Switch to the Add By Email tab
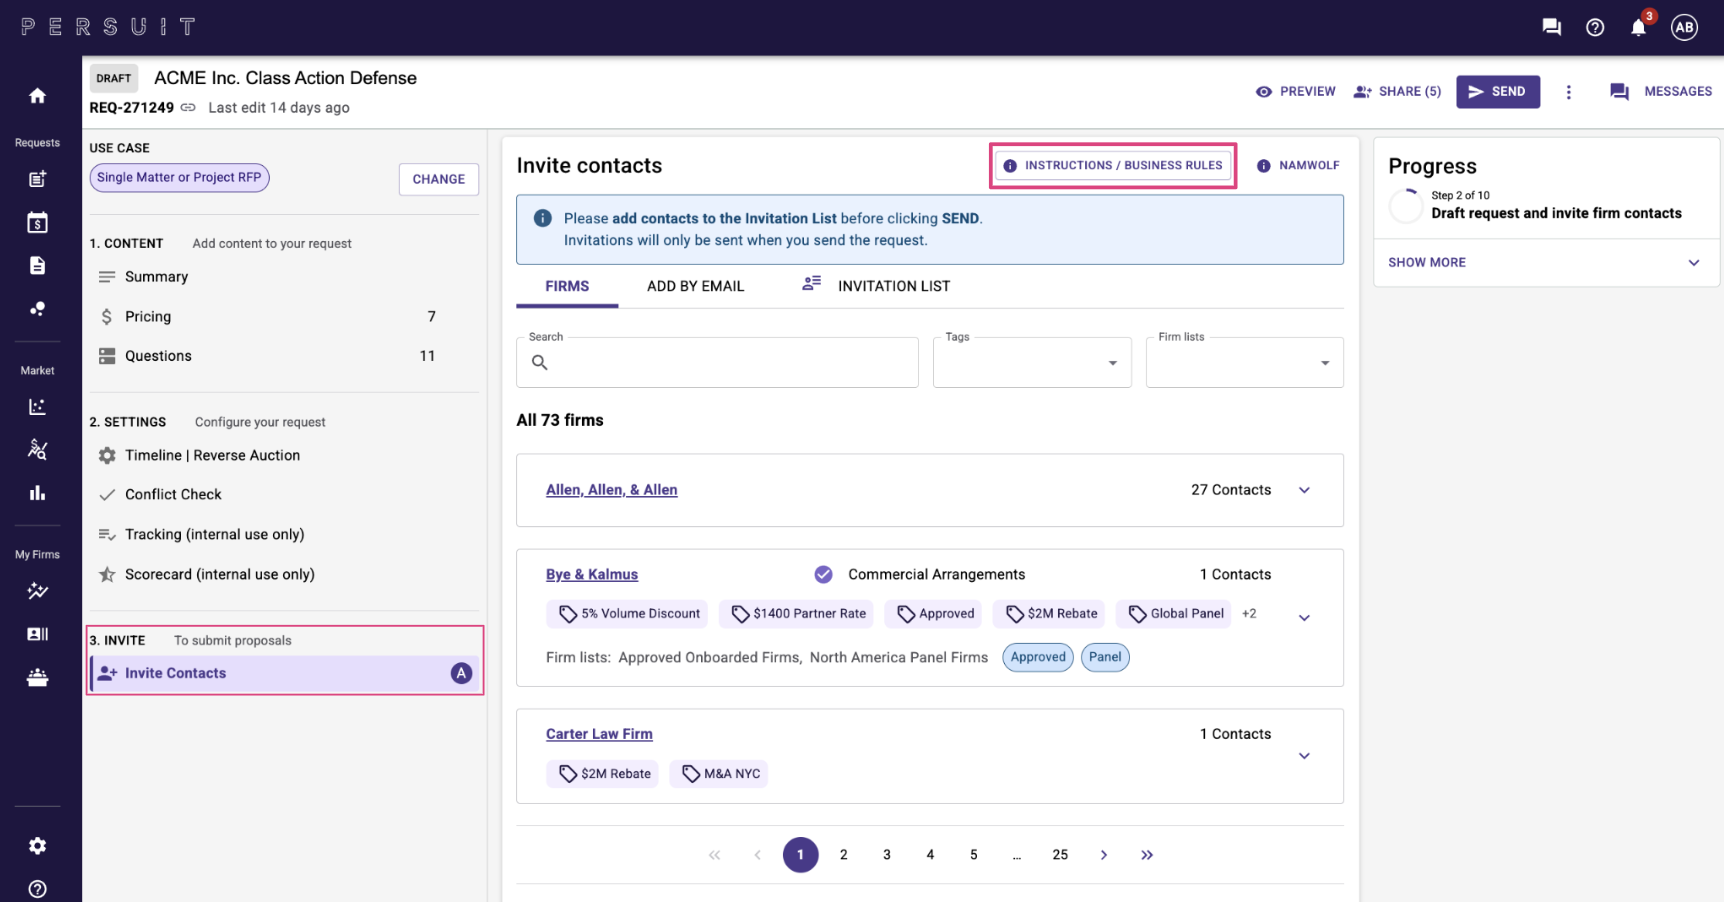Screen dimensions: 1724x902 696,286
